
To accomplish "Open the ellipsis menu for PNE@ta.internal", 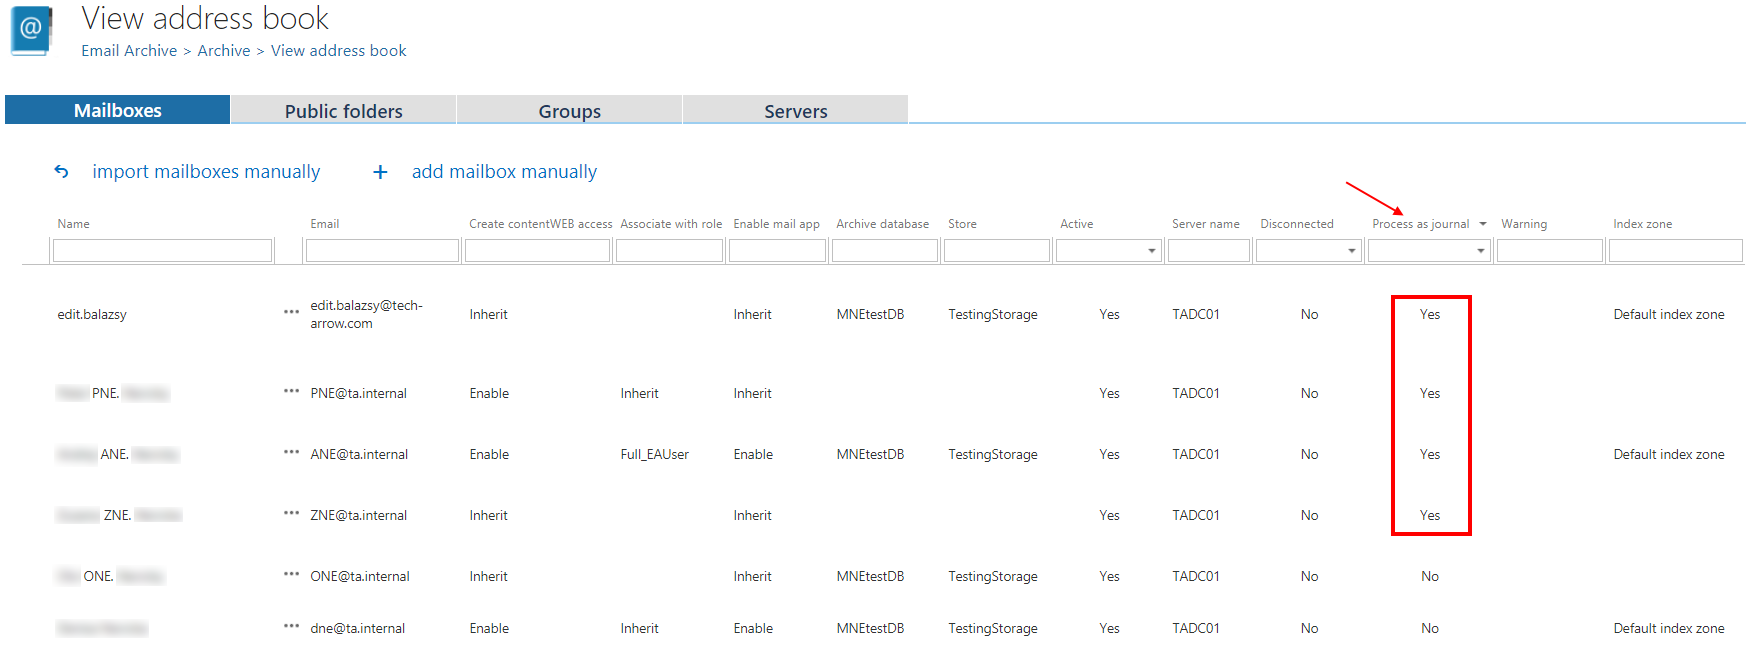I will point(291,391).
